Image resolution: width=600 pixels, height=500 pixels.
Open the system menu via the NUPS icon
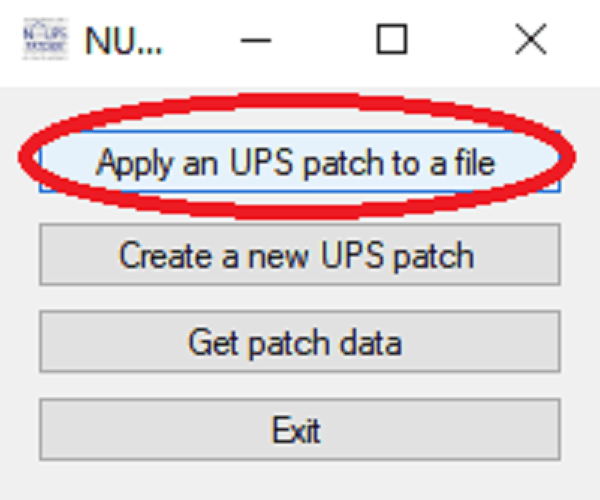[43, 41]
